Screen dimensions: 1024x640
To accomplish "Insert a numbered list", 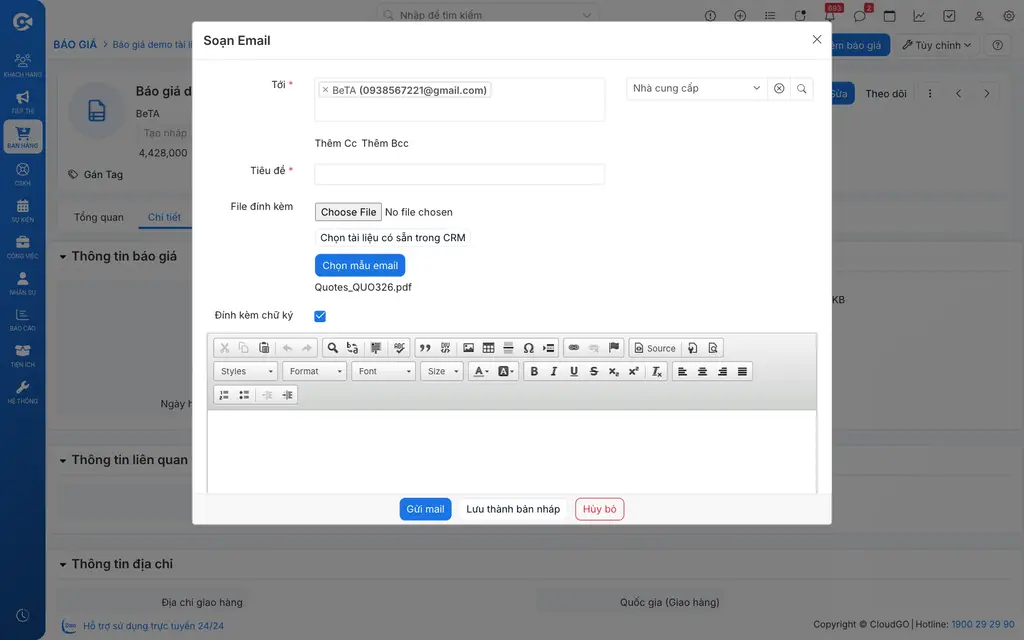I will click(x=224, y=395).
